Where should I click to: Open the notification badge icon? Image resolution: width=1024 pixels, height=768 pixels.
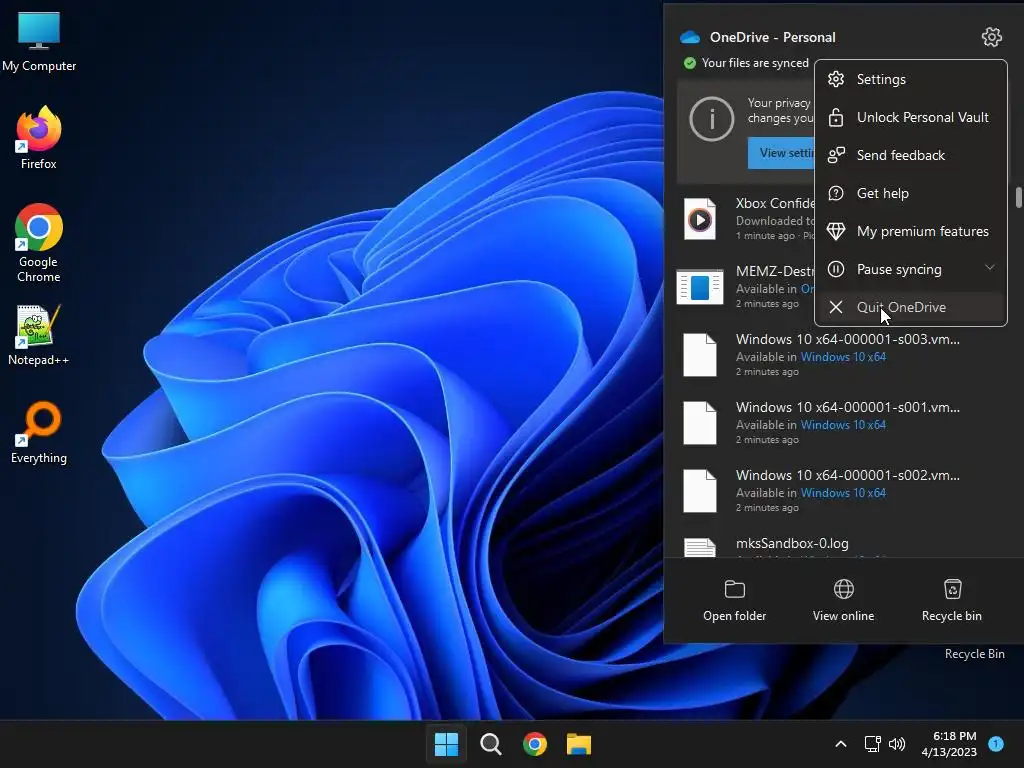click(x=996, y=743)
